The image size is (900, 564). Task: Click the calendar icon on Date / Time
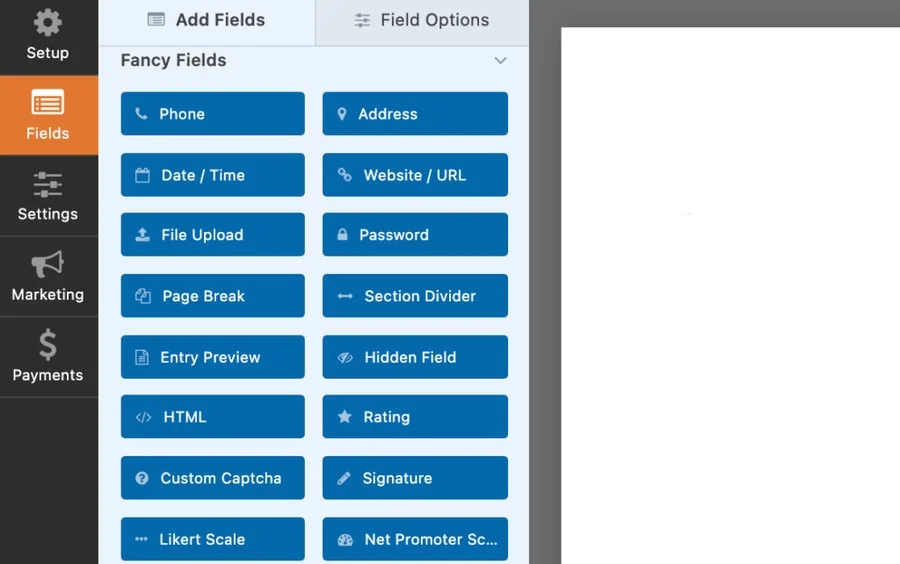click(x=142, y=175)
